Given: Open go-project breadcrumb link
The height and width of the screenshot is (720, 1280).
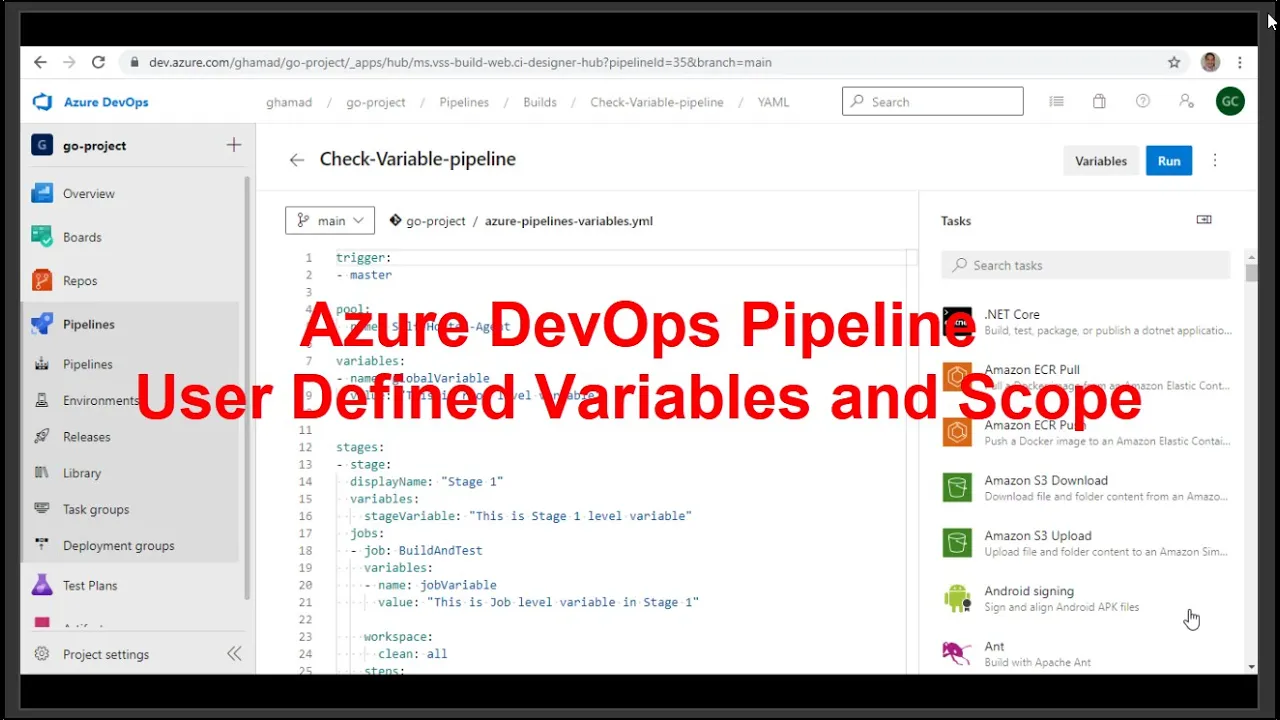Looking at the screenshot, I should pos(376,102).
